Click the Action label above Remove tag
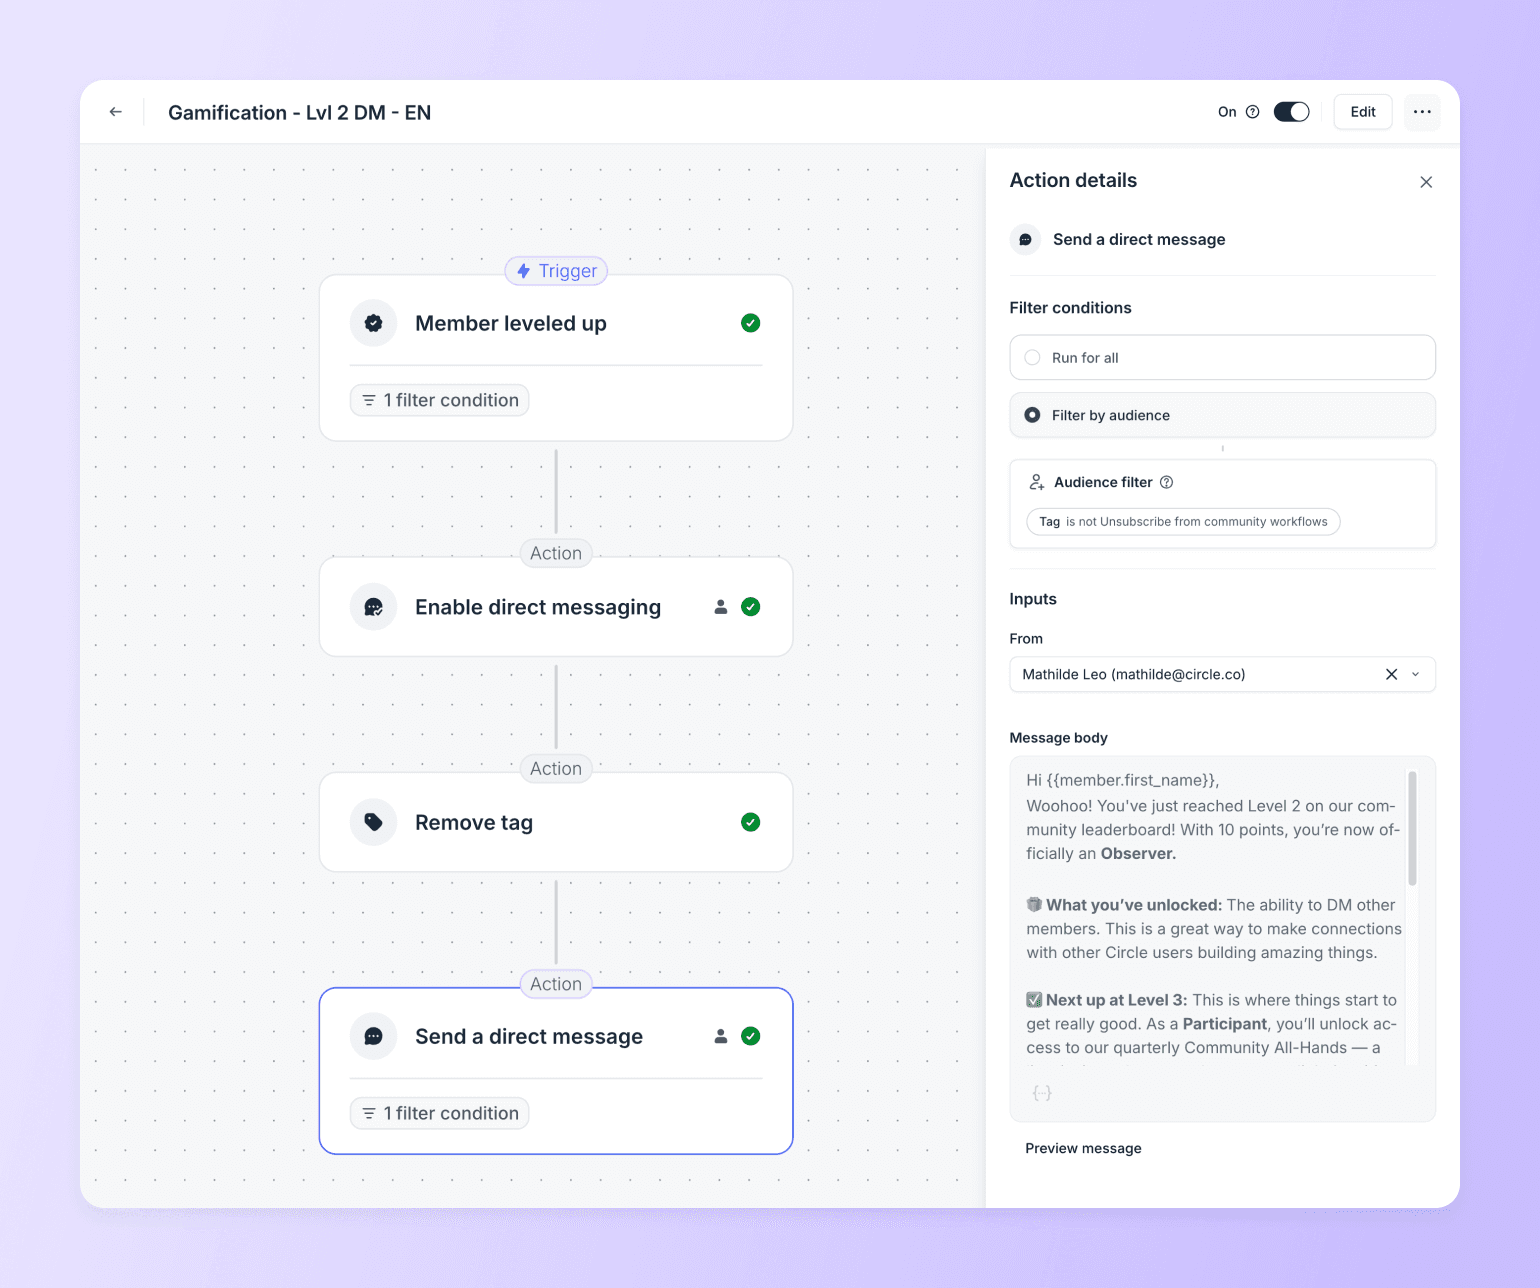The width and height of the screenshot is (1540, 1288). pos(556,768)
